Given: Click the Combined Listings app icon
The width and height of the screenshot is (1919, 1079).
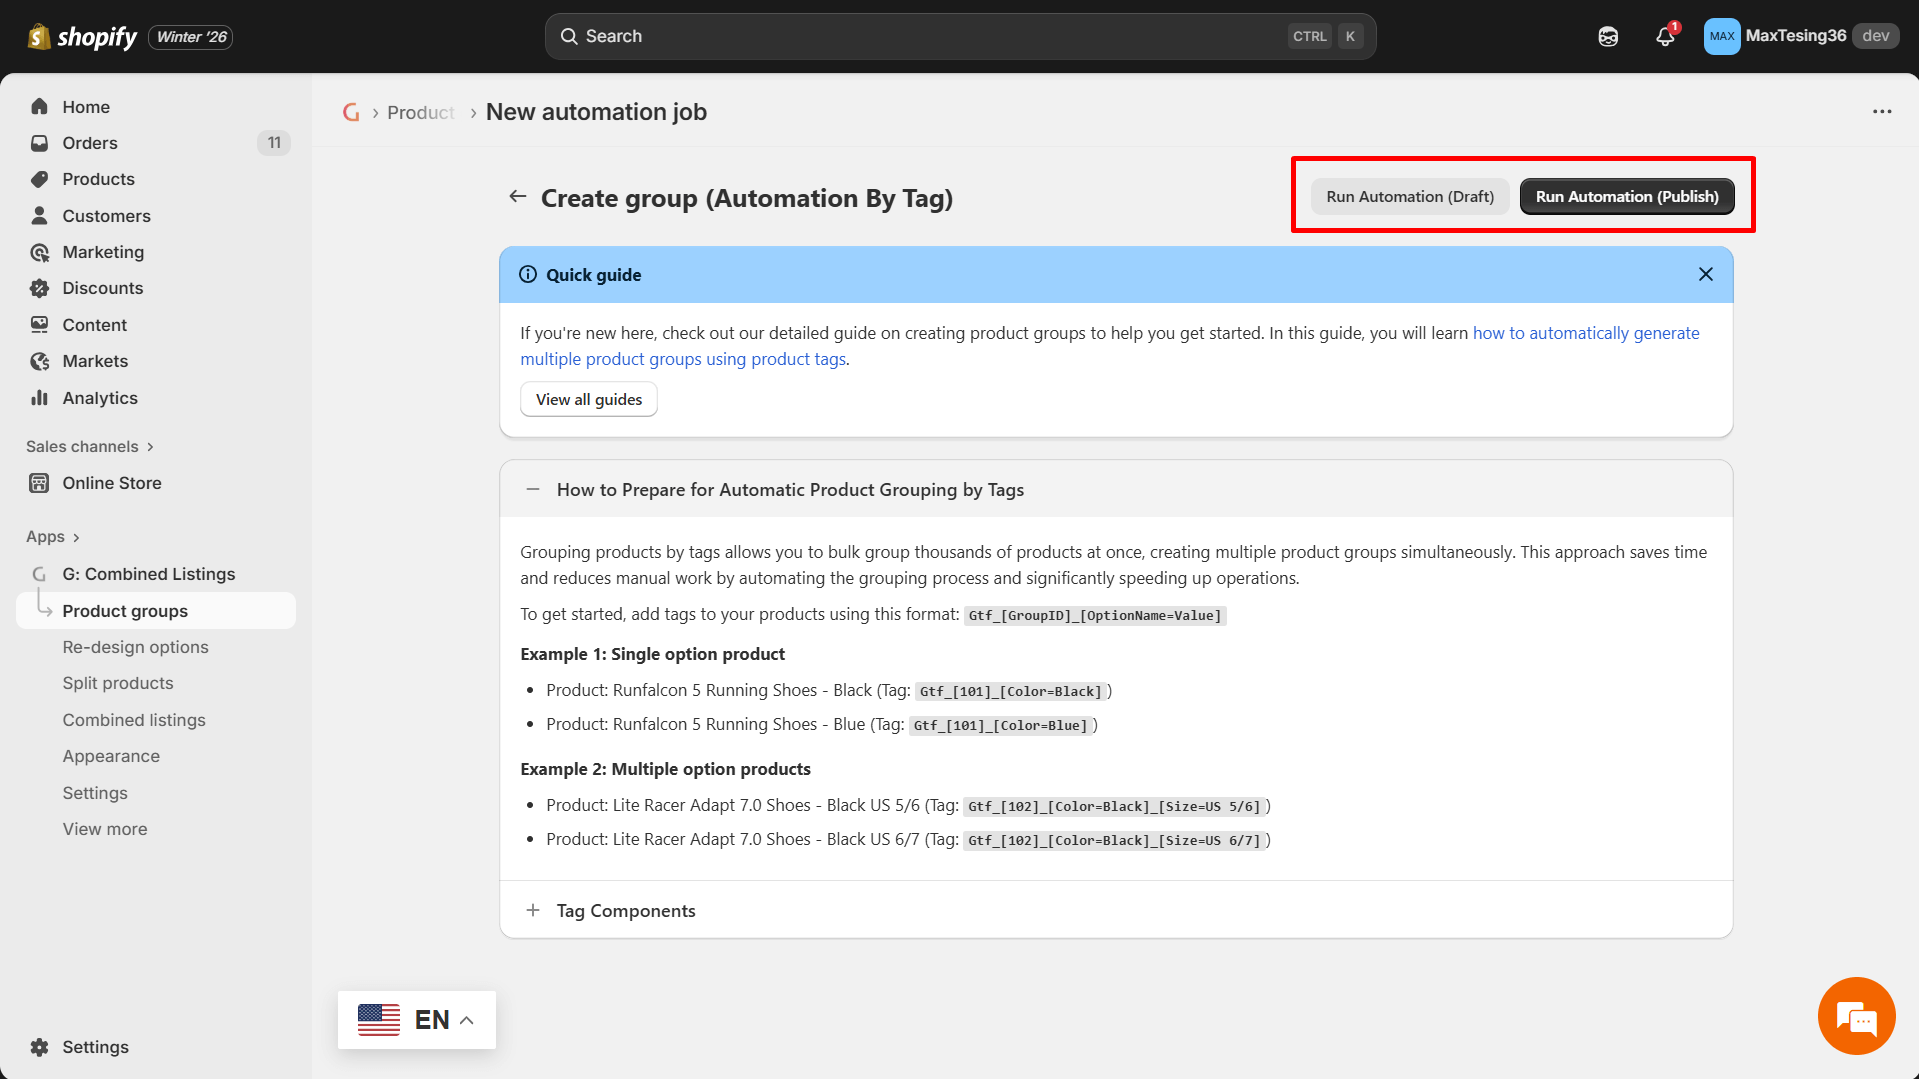Looking at the screenshot, I should click(x=40, y=574).
